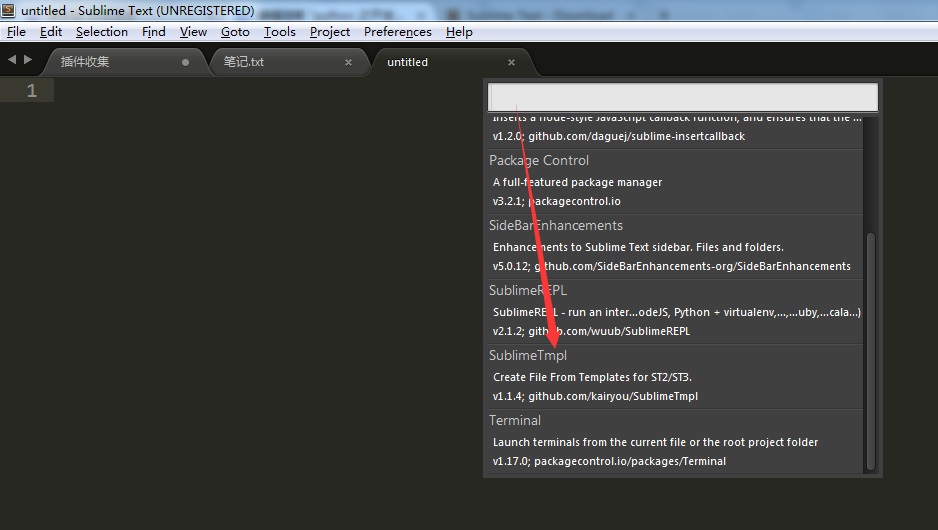Click the 'v3.2.1; packagecontrol.io' line
The image size is (938, 530).
click(x=556, y=202)
